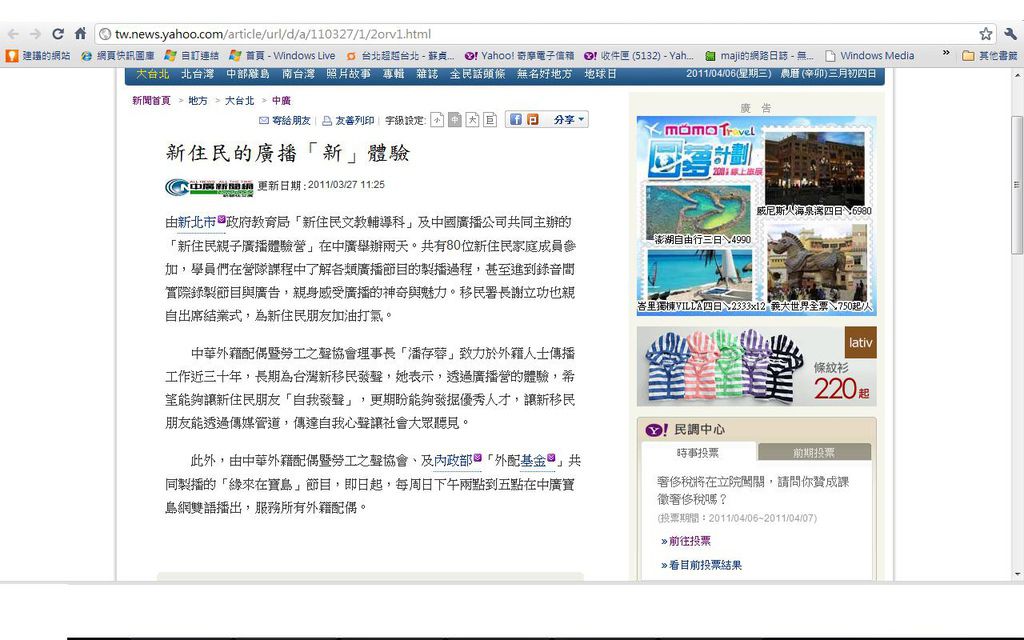The width and height of the screenshot is (1024, 640).
Task: Set font size to 大
Action: point(472,120)
